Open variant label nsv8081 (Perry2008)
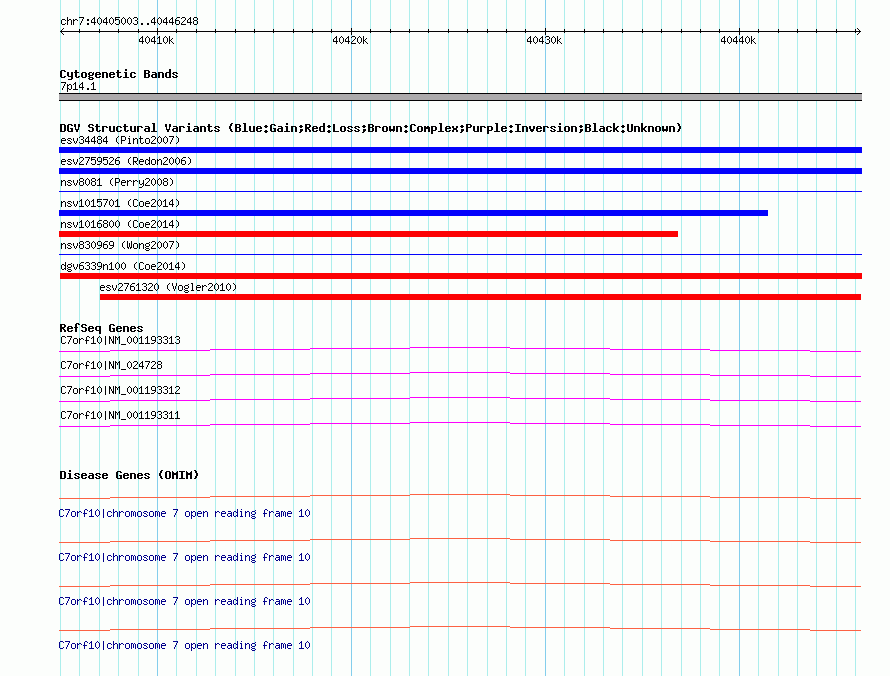This screenshot has width=890, height=676. pos(117,182)
